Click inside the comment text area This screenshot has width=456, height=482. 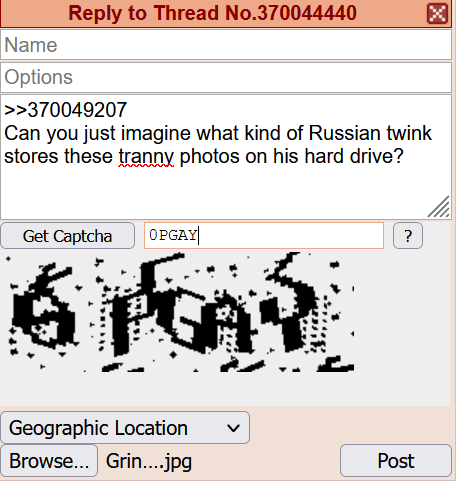(226, 157)
